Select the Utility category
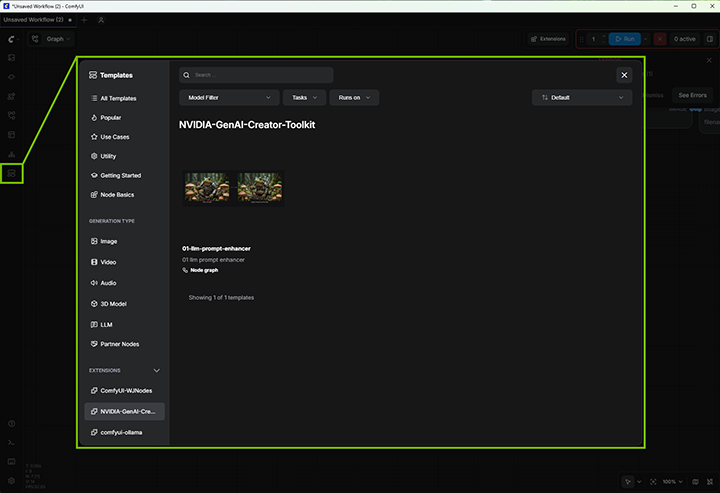 coord(124,156)
